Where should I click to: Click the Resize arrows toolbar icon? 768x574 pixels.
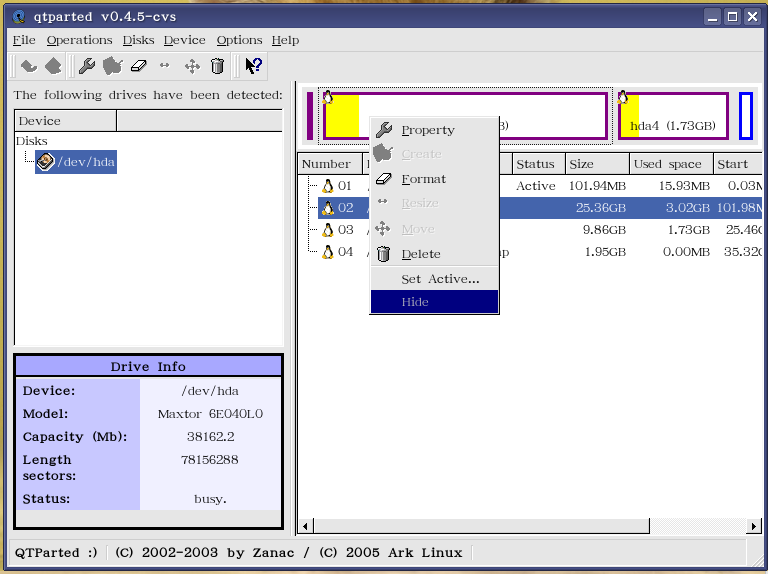[165, 65]
